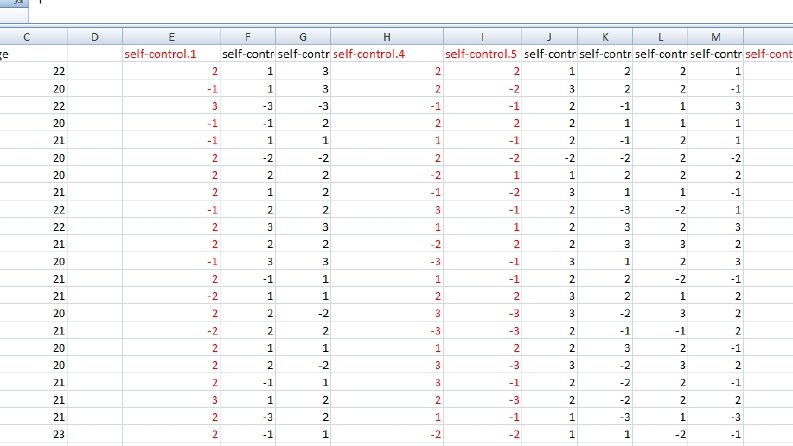
Task: Click the only -3 value in column G
Action: (x=303, y=106)
